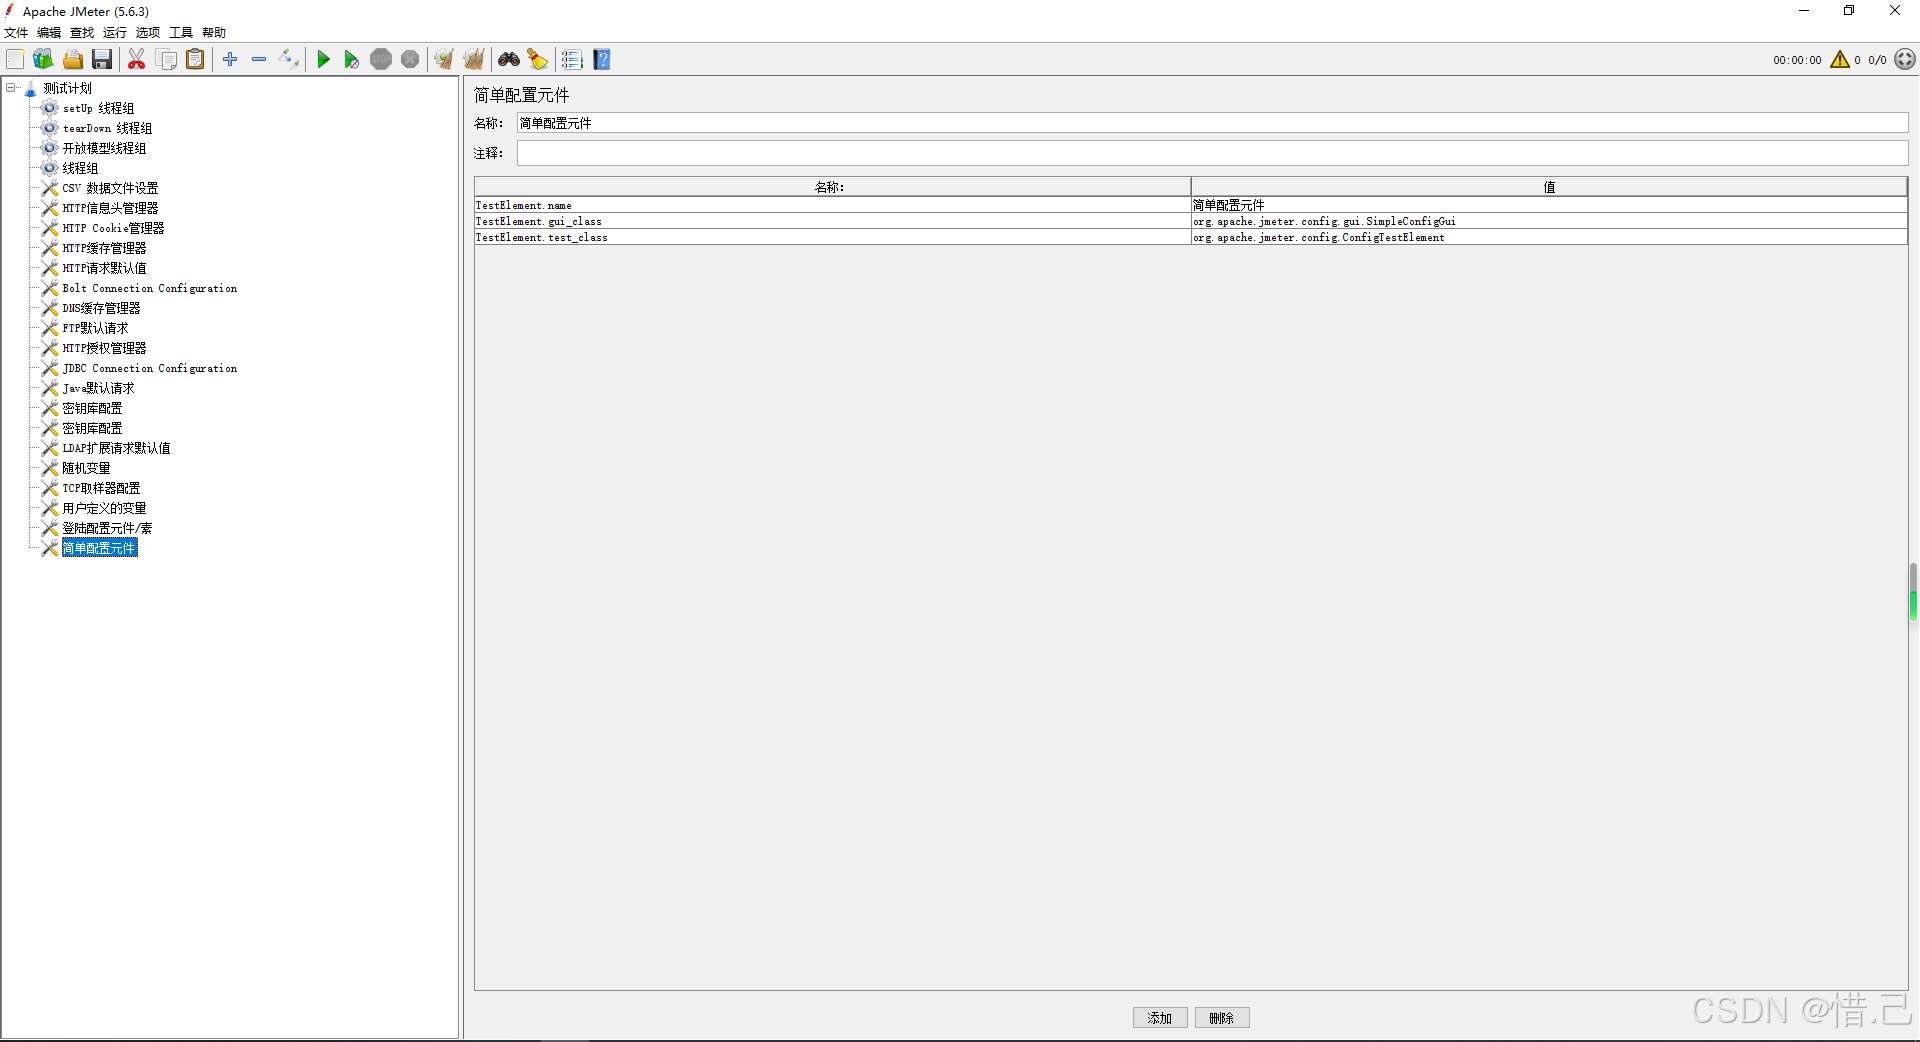Click the thread status circle icon top-right

click(1905, 60)
